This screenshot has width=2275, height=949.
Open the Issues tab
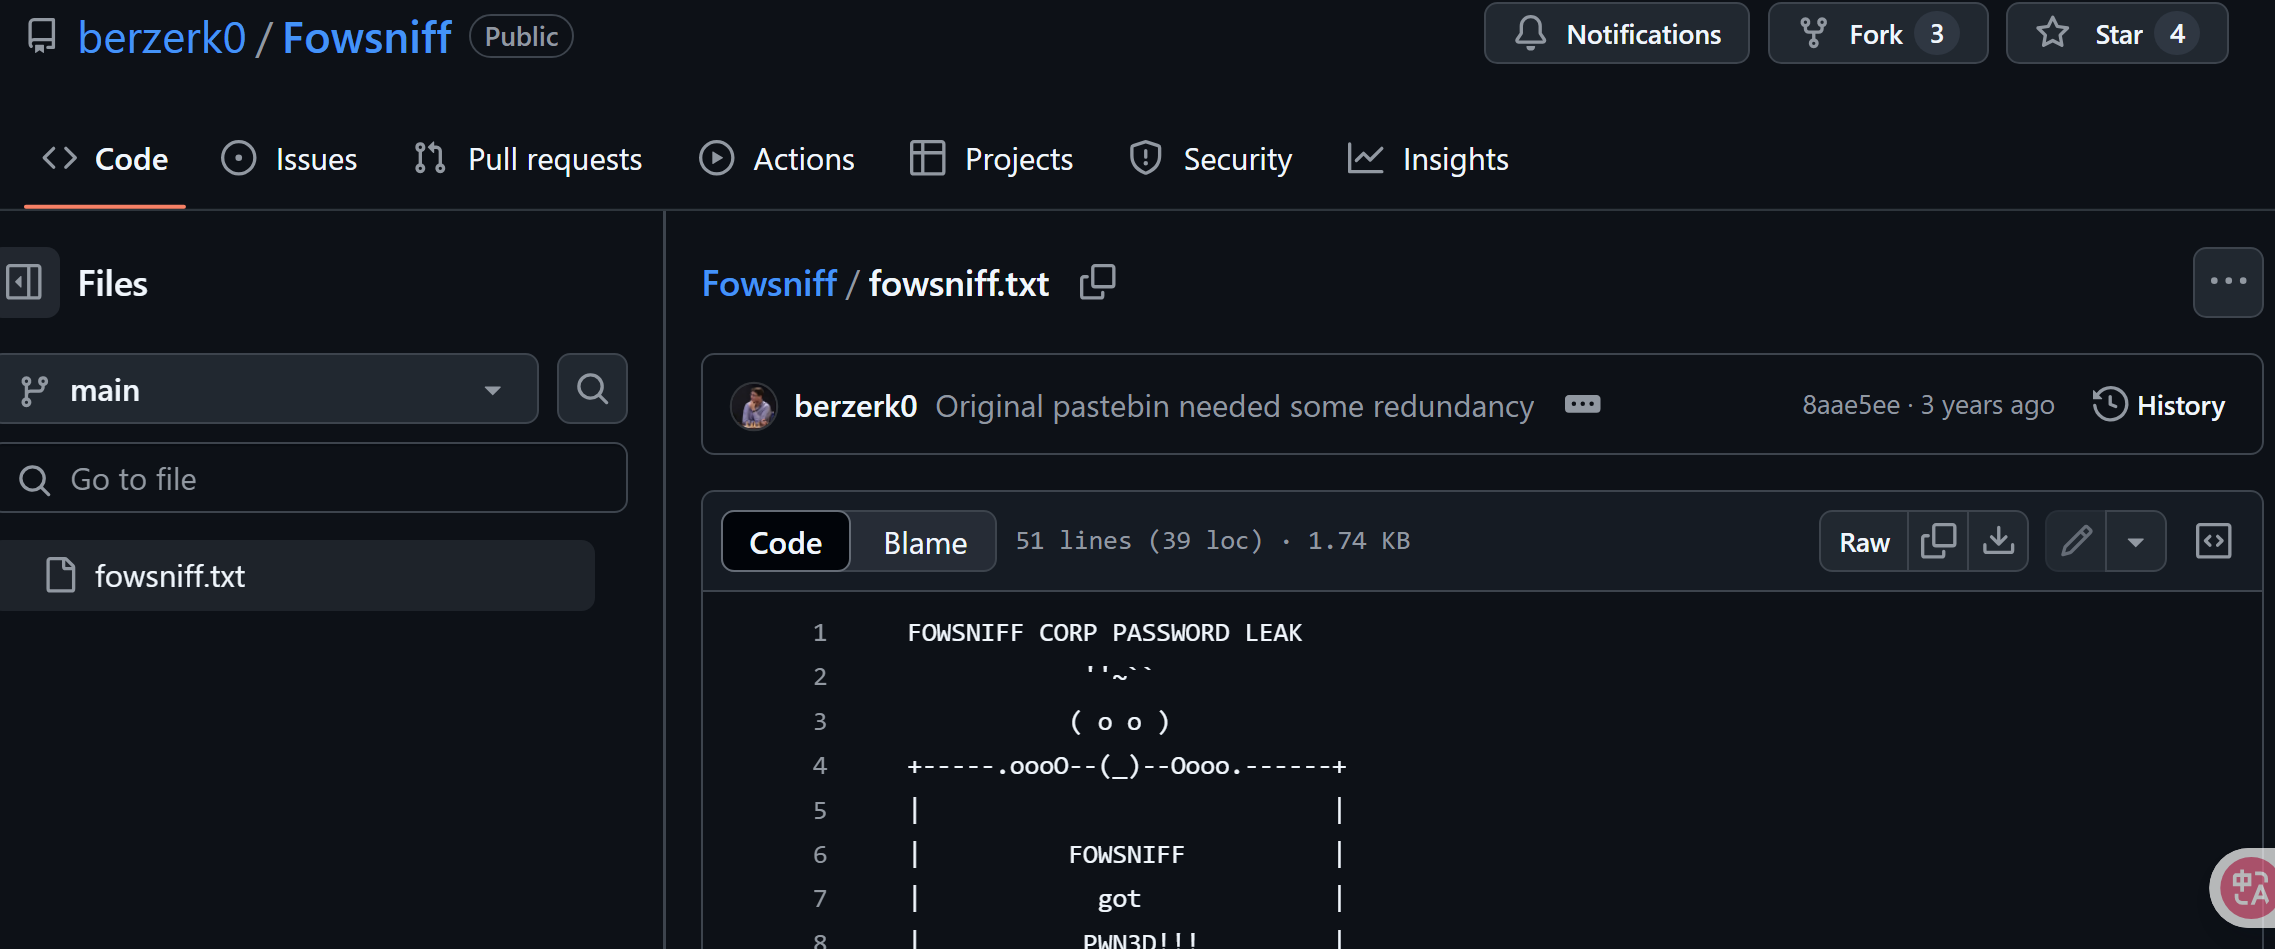289,159
